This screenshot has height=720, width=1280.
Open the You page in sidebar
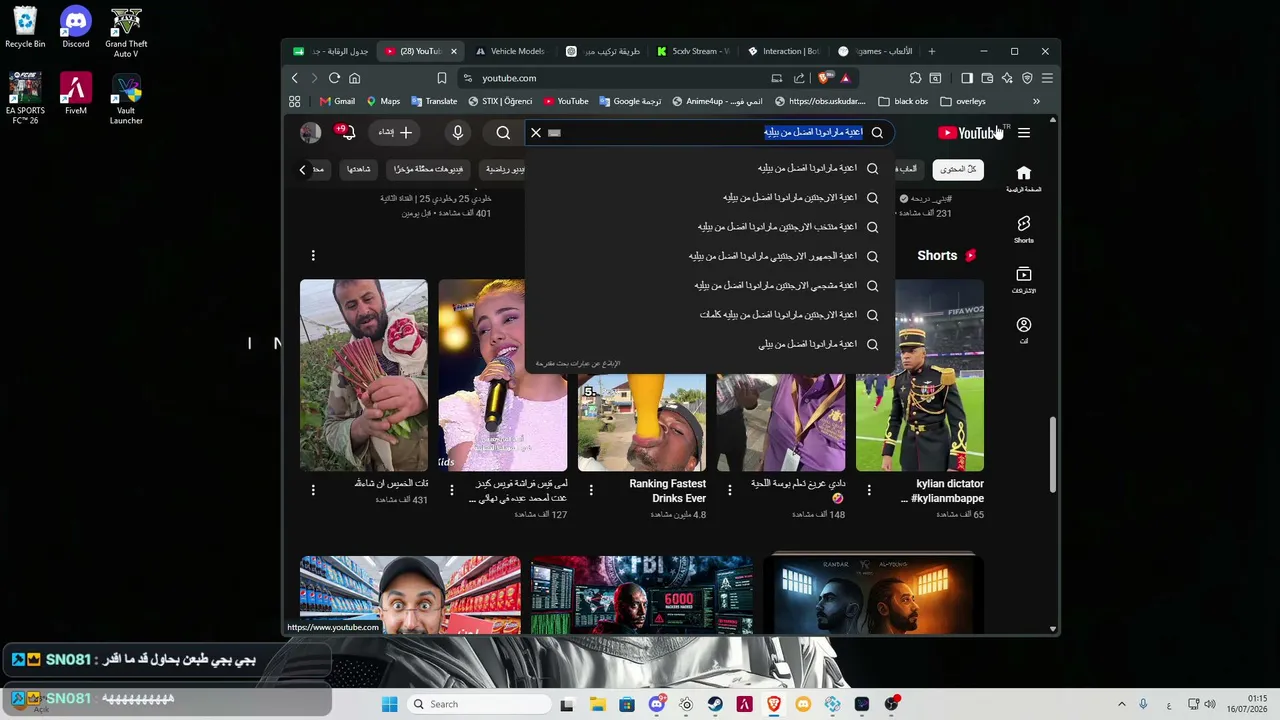click(1023, 330)
